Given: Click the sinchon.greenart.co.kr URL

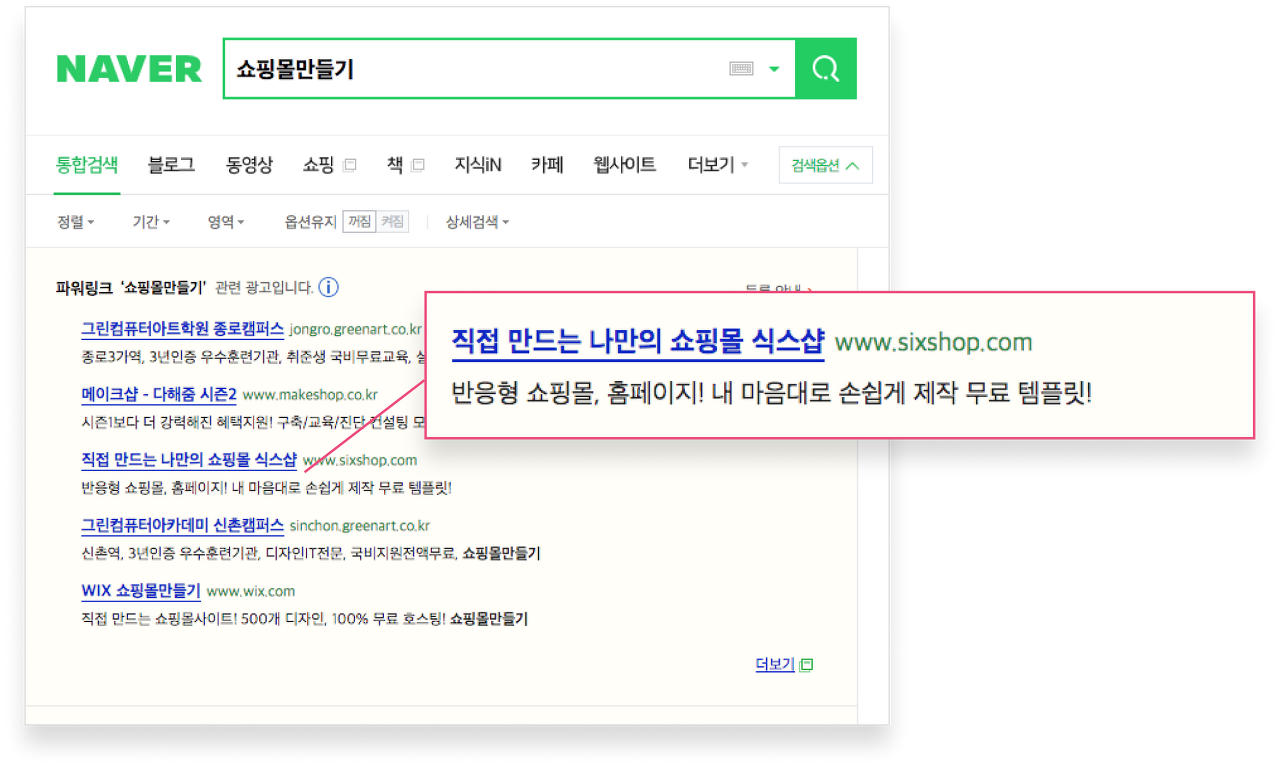Looking at the screenshot, I should [359, 525].
